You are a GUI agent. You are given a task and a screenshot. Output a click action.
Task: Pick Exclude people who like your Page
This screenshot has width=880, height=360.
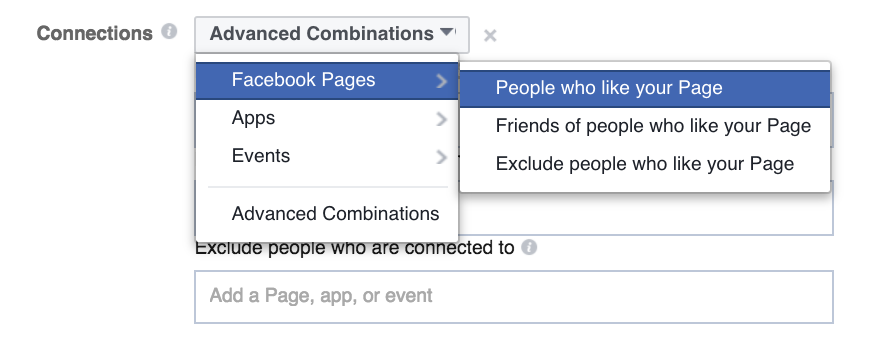pos(645,164)
